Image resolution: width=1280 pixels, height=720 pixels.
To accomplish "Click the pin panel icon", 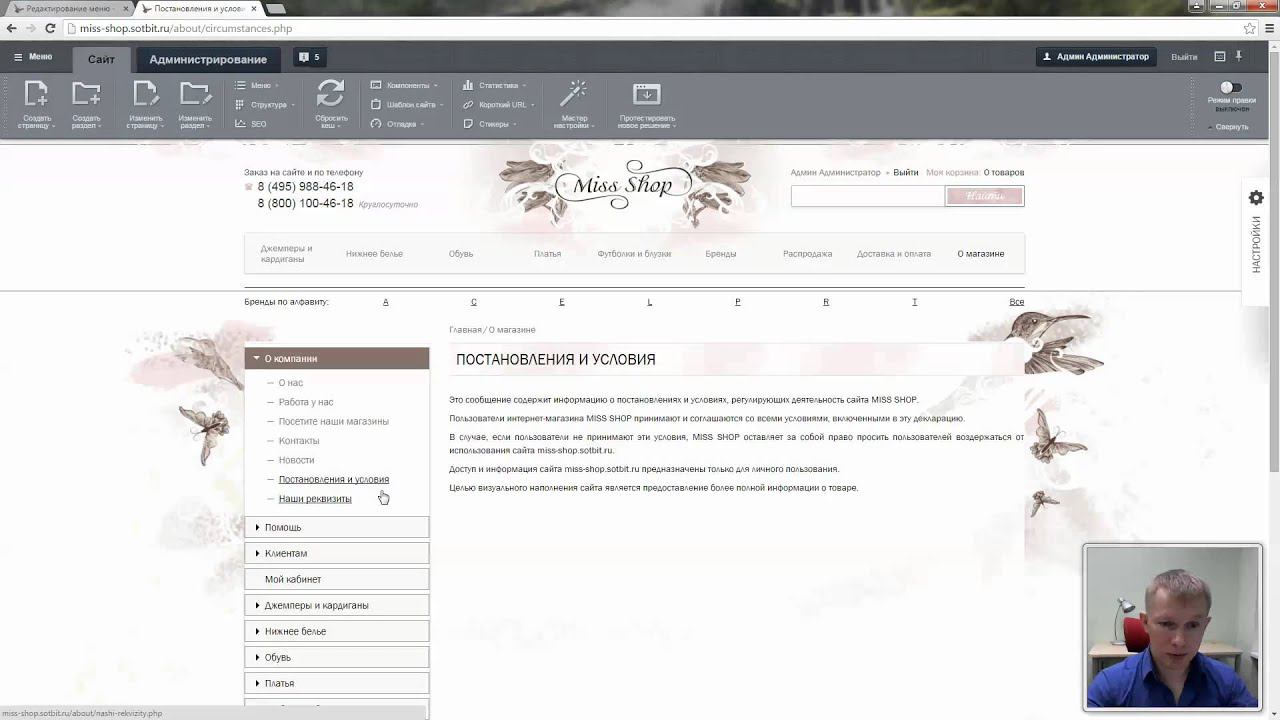I will [1238, 56].
